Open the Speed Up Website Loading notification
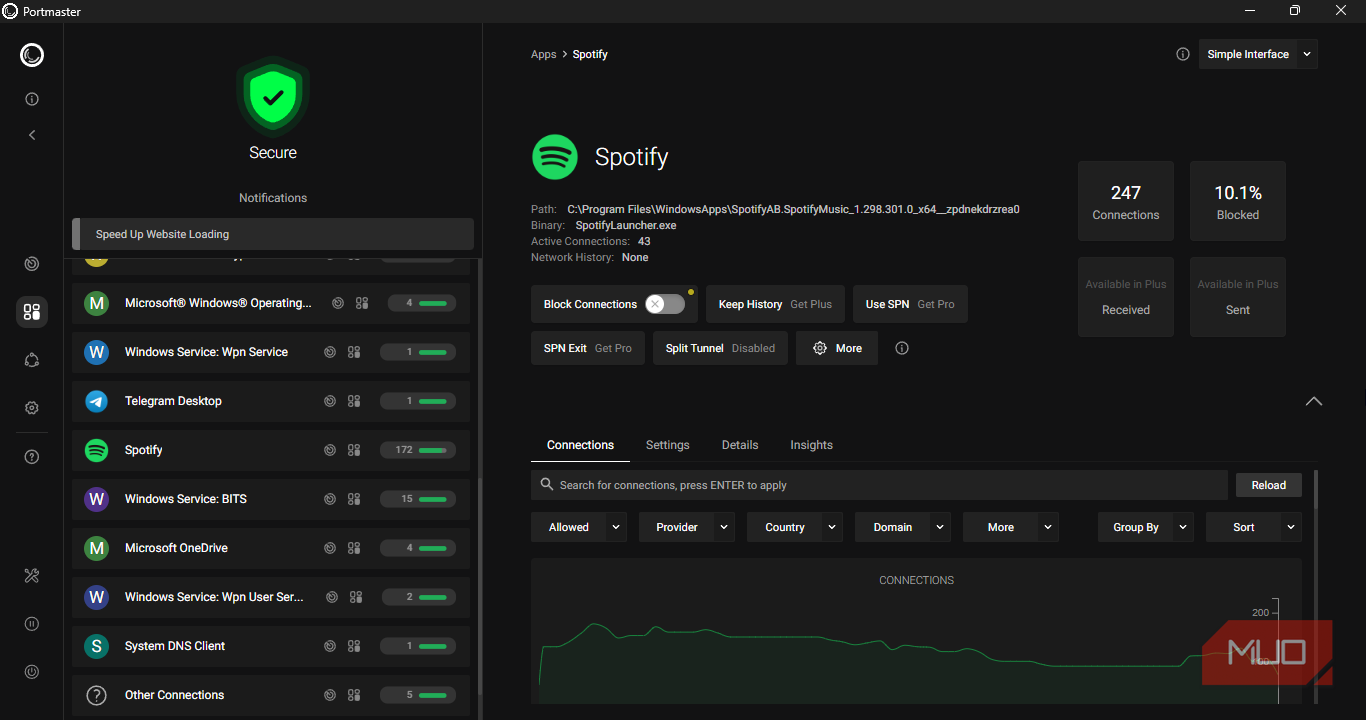This screenshot has height=720, width=1366. point(273,234)
